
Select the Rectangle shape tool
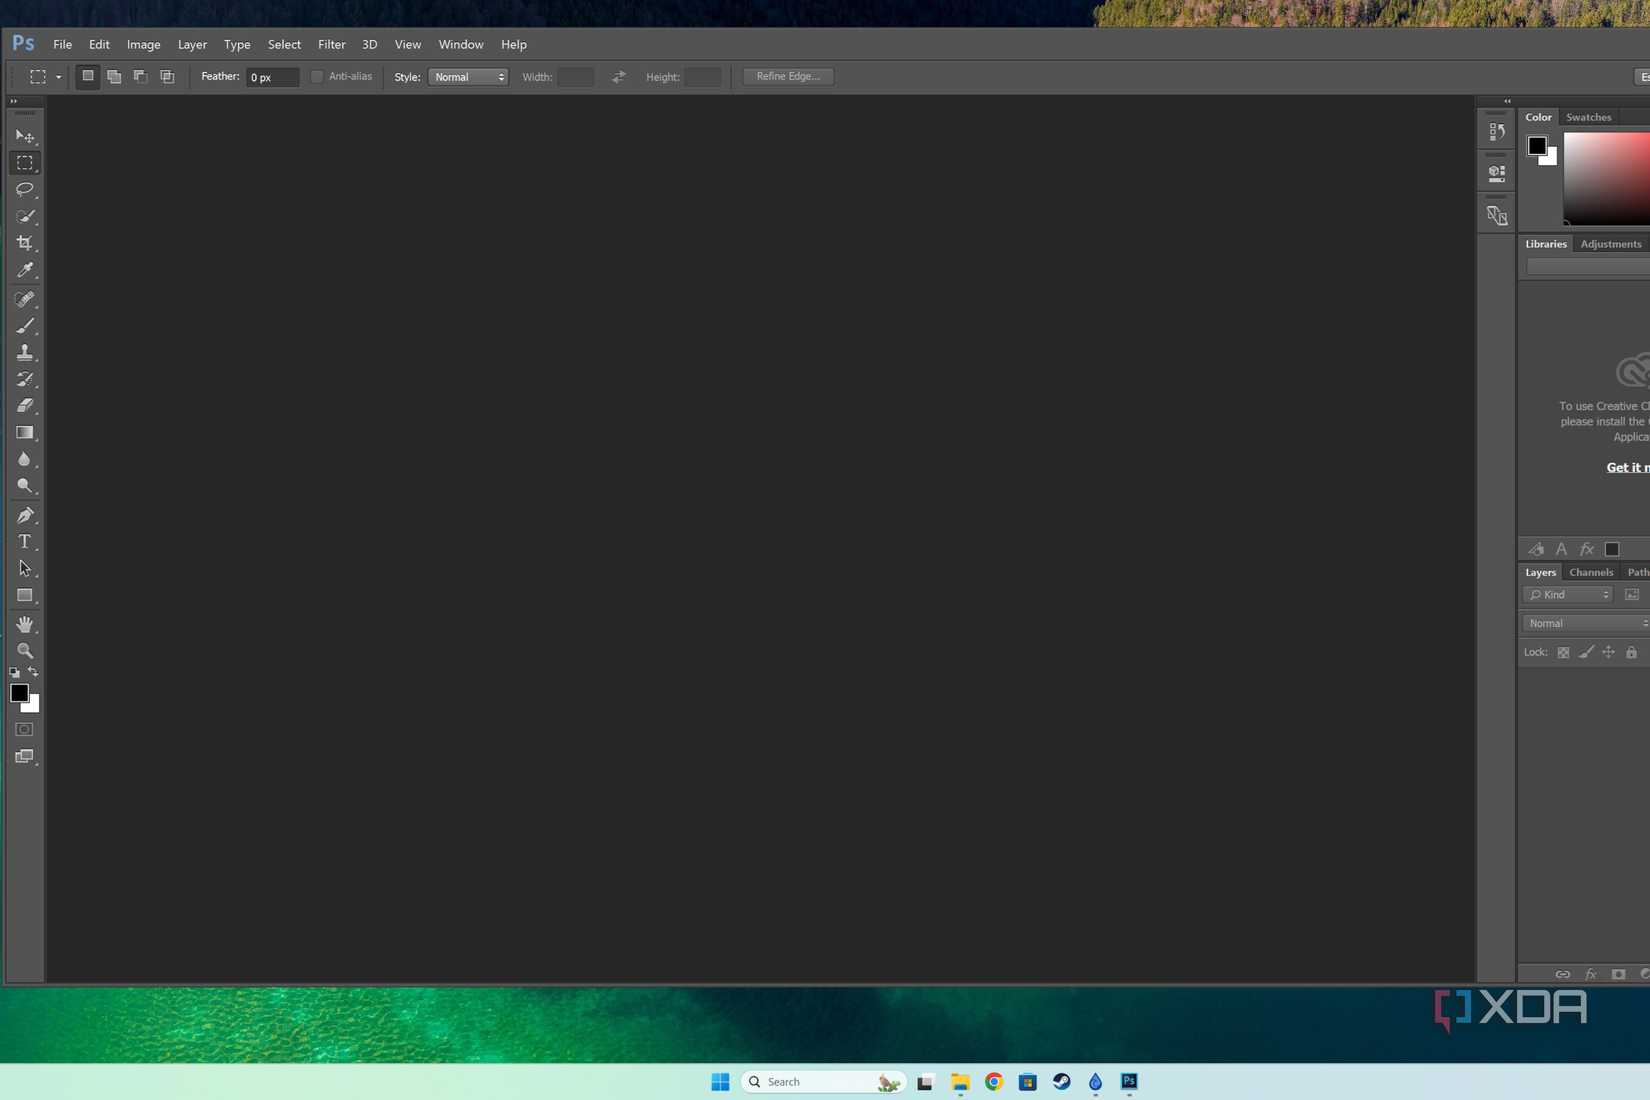tap(25, 596)
